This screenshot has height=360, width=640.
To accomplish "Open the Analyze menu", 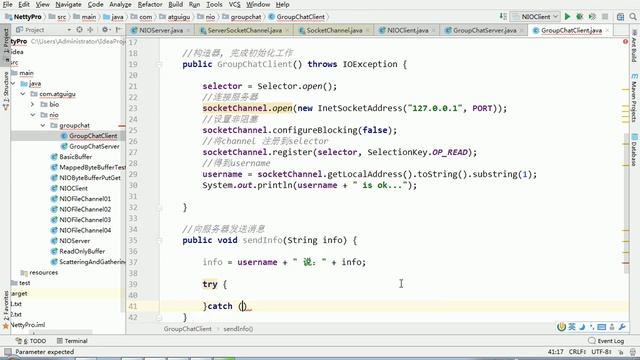I will point(120,4).
